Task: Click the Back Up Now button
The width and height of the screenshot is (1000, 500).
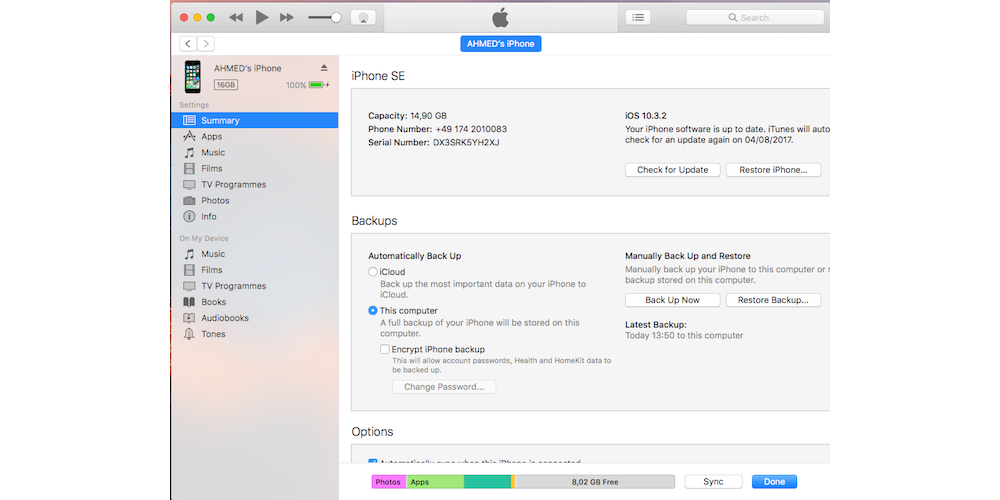Action: 672,300
